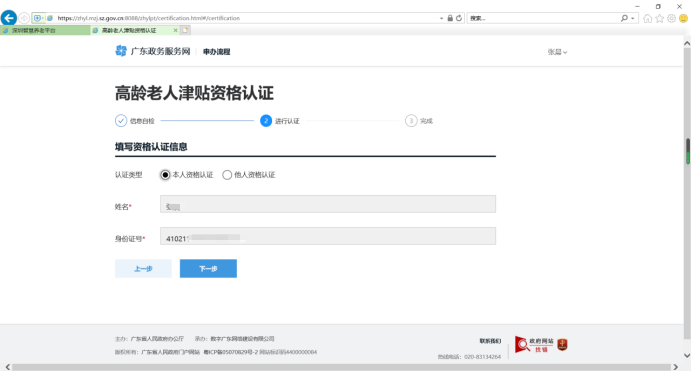Click the red government emblem icon in footer
692x371 pixels.
(x=562, y=344)
